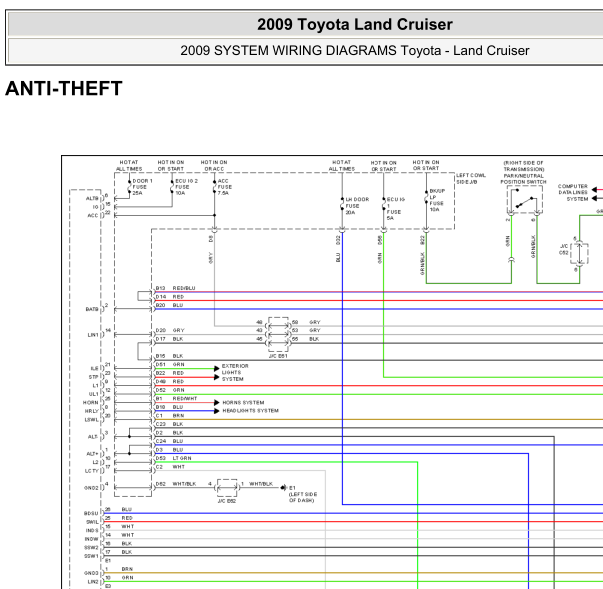The image size is (603, 589).
Task: Click the "D53 LT GRN" wire label
Action: pyautogui.click(x=173, y=458)
